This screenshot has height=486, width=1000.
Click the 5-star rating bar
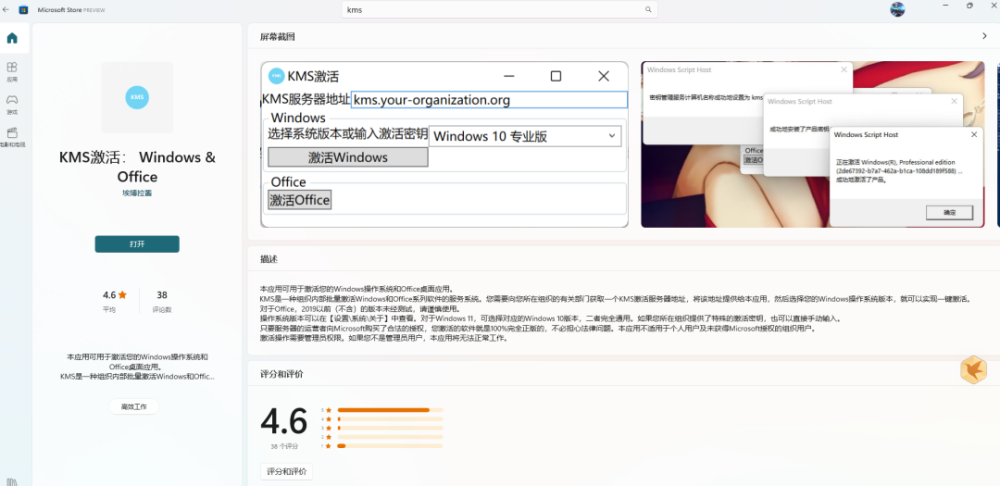click(x=390, y=409)
